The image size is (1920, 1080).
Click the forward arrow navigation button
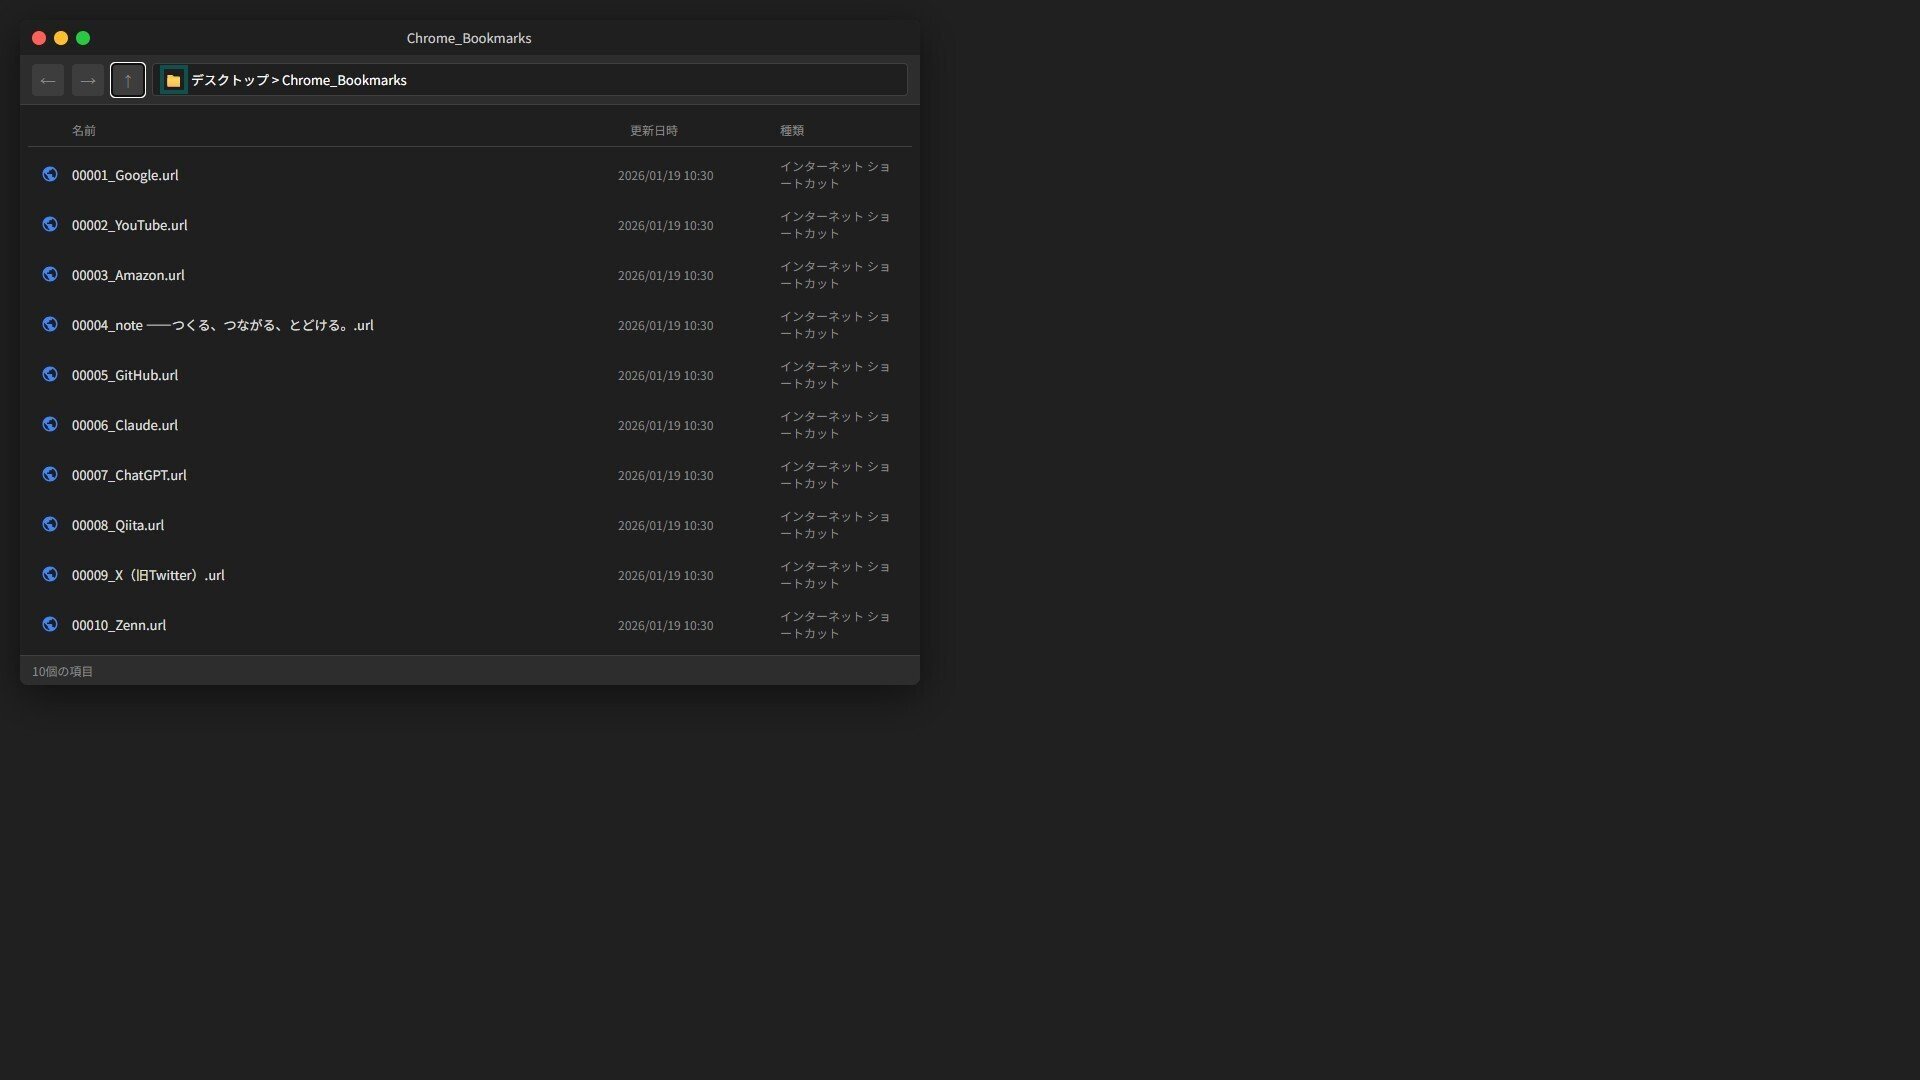pos(88,80)
